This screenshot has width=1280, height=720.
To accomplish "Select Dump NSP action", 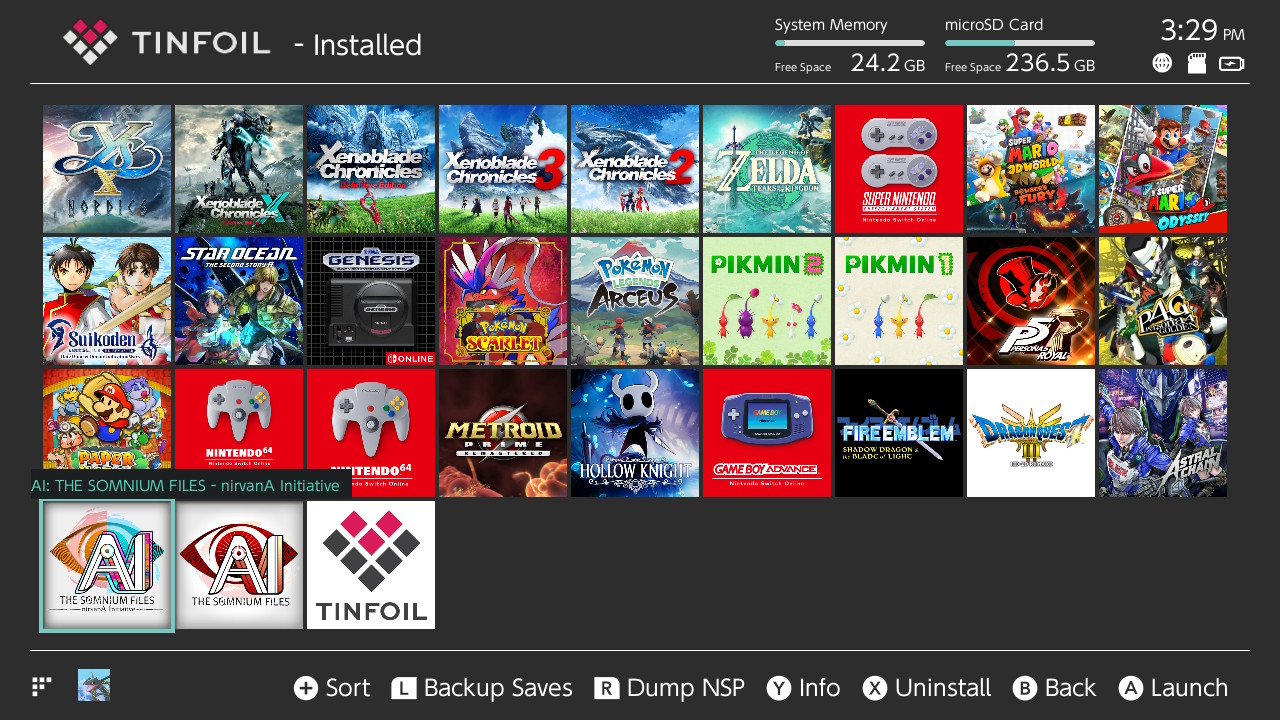I will (x=669, y=688).
